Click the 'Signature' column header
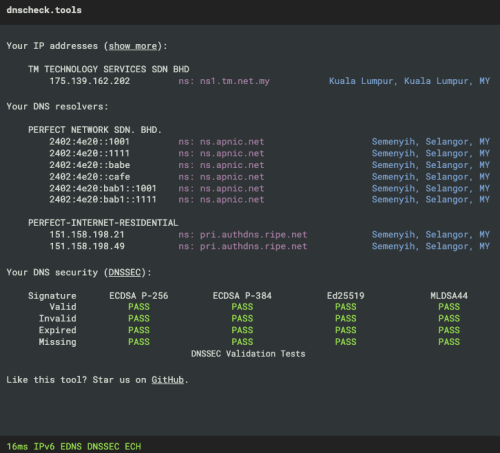Viewport: 500px width, 453px height. [x=52, y=296]
